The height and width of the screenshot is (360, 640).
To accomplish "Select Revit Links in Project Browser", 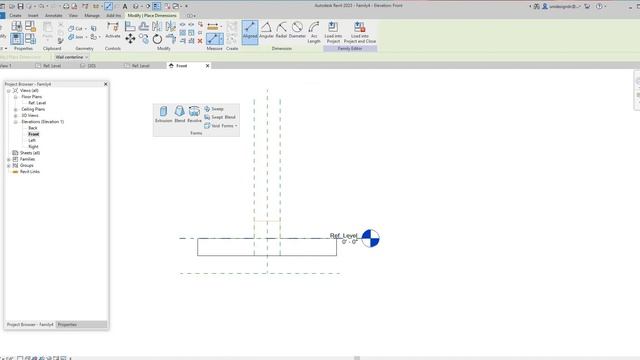I will coord(30,172).
